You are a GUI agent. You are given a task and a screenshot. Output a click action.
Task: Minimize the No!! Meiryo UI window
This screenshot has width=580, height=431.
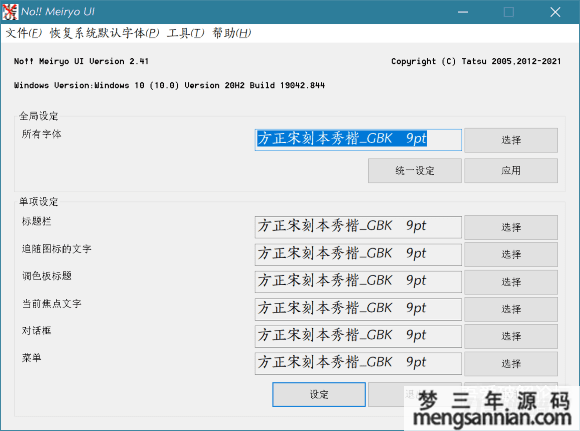point(463,12)
